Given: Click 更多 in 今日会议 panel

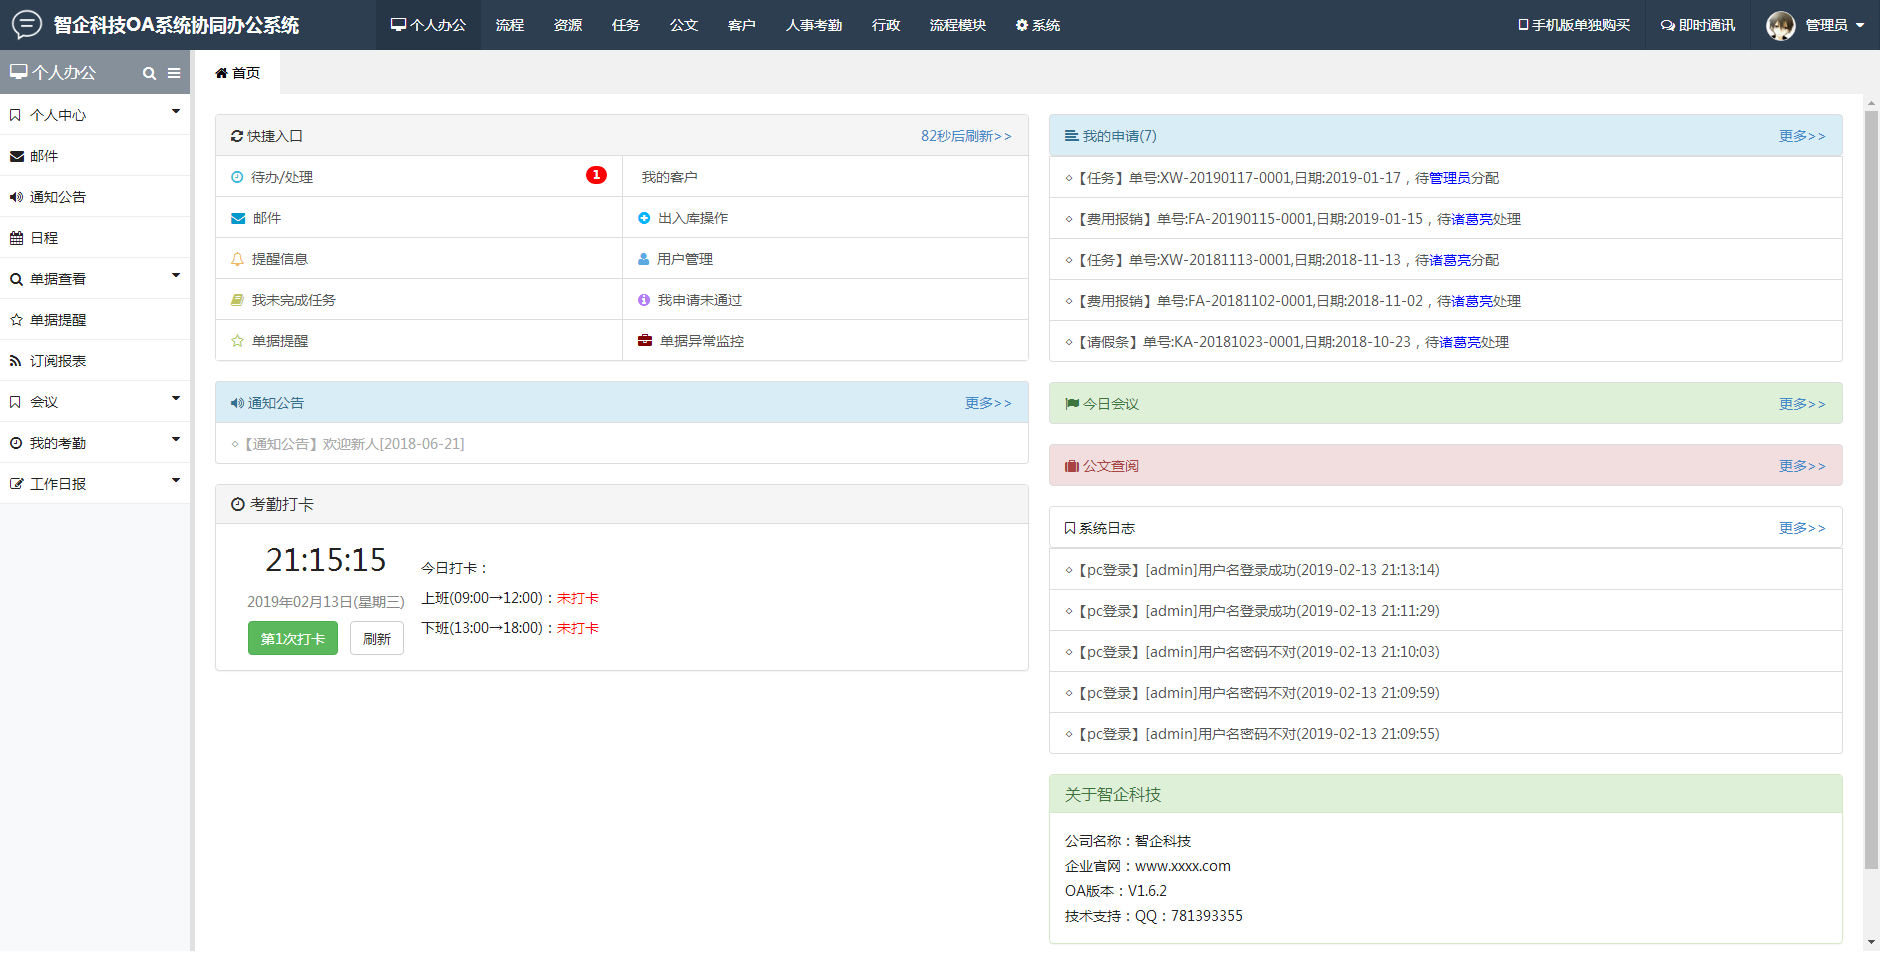Looking at the screenshot, I should pos(1802,404).
